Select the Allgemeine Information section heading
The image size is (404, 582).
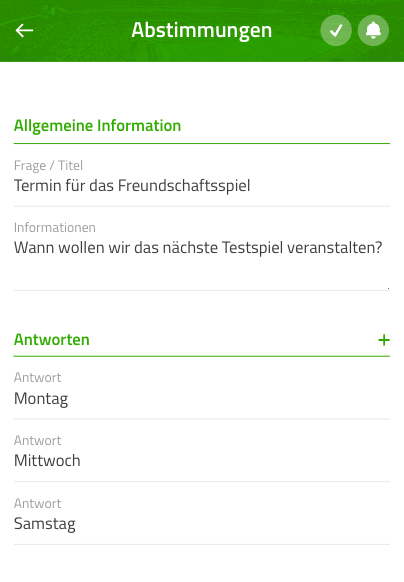pos(97,126)
